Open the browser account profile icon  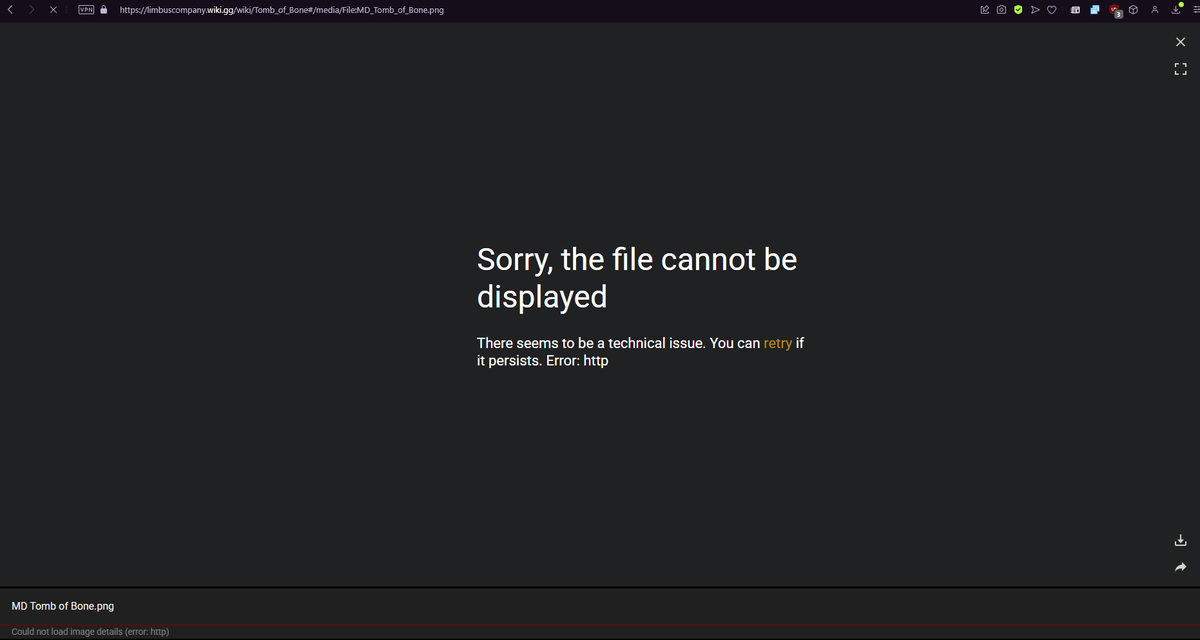[x=1155, y=10]
